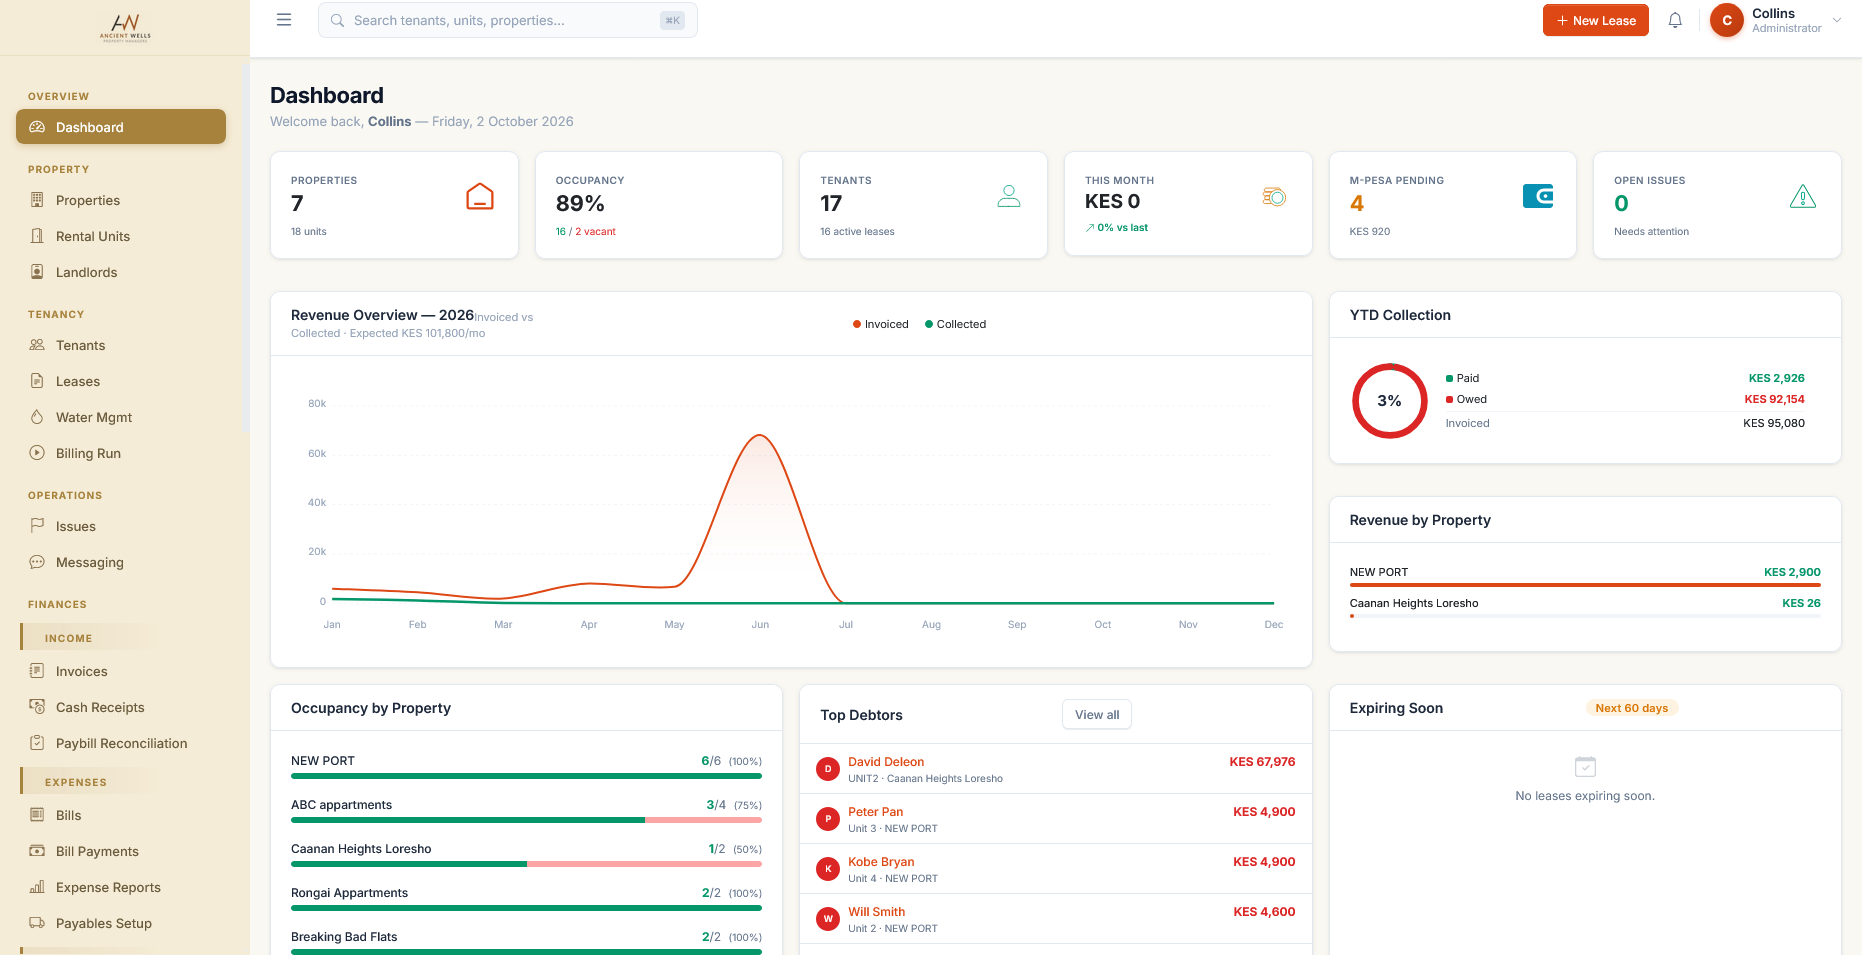Open Bills under Expenses
The width and height of the screenshot is (1862, 955).
pyautogui.click(x=121, y=815)
